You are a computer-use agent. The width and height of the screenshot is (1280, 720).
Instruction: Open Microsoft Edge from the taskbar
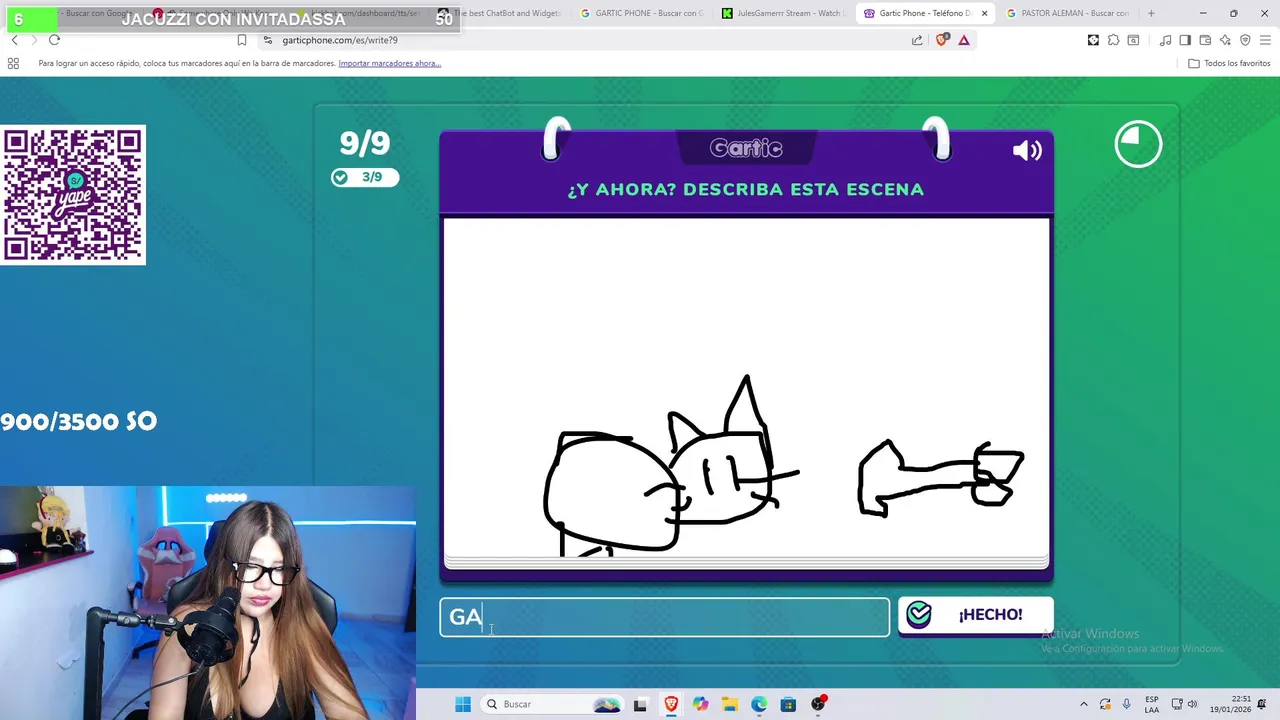759,704
